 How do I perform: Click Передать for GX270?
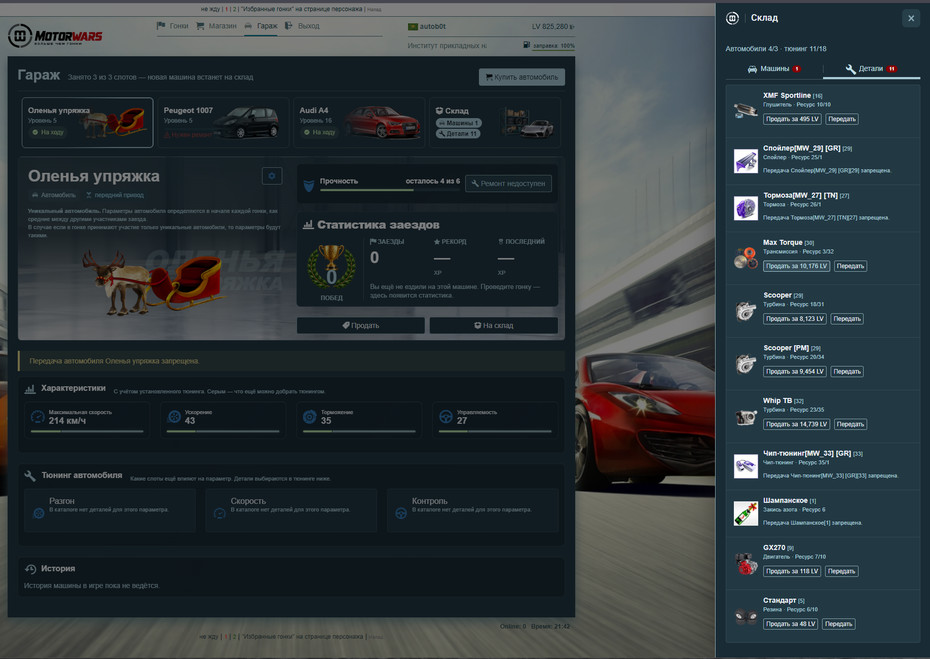point(842,571)
